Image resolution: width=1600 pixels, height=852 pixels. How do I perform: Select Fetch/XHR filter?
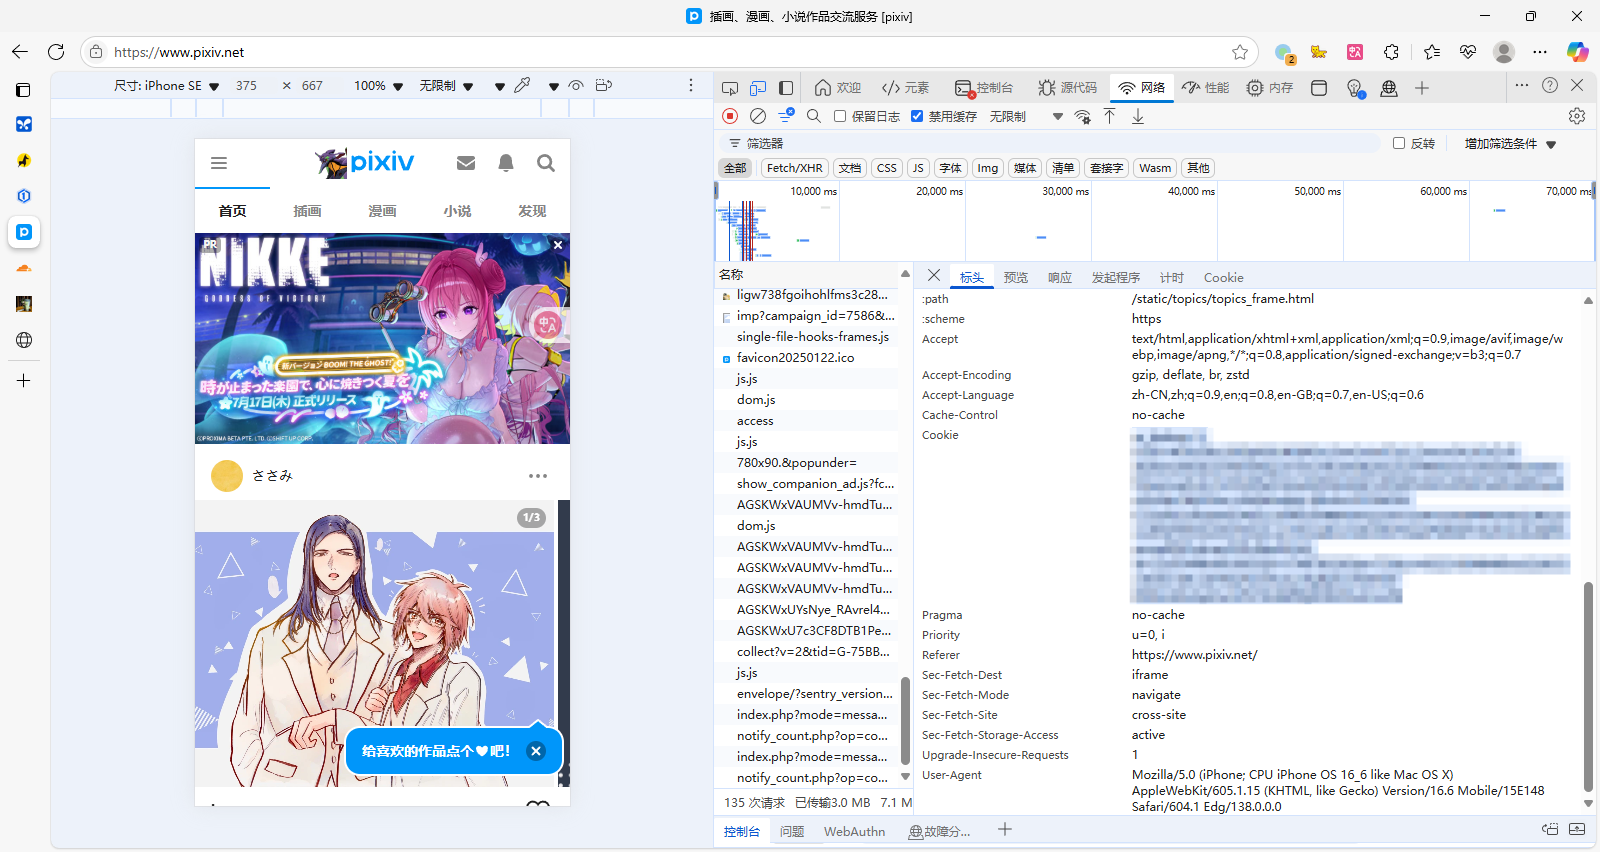coord(795,168)
